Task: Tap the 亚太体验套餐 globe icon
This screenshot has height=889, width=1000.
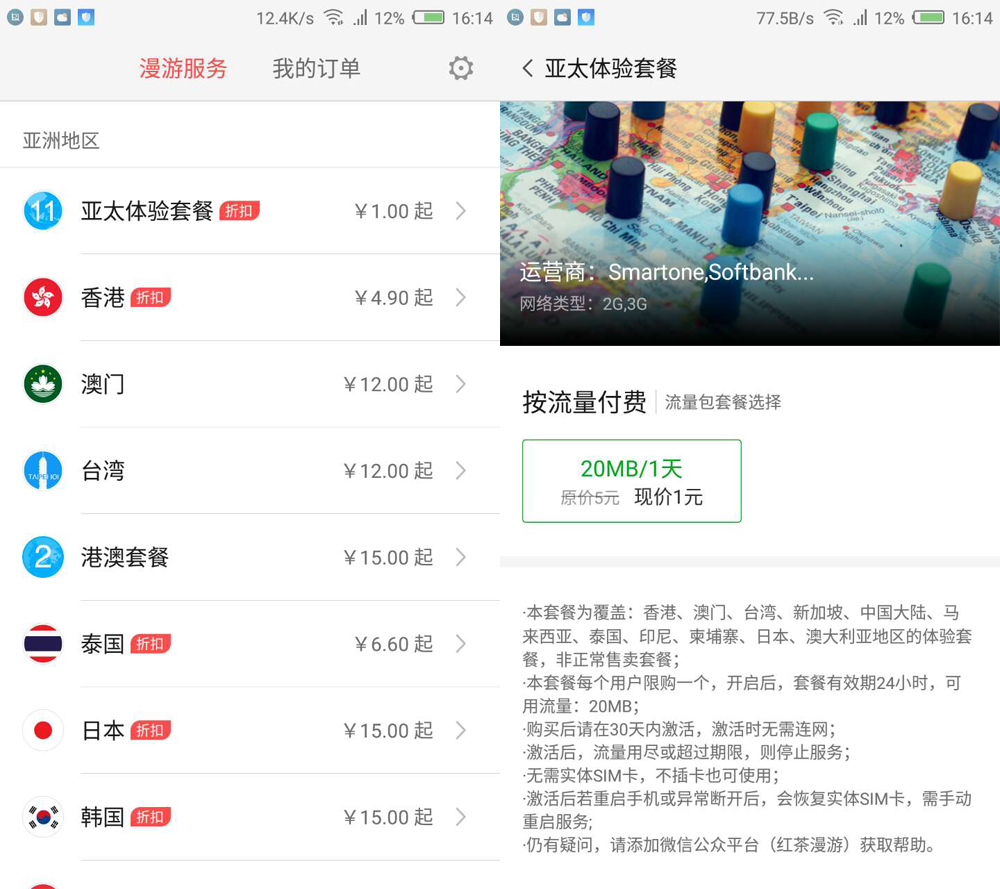Action: [x=43, y=210]
